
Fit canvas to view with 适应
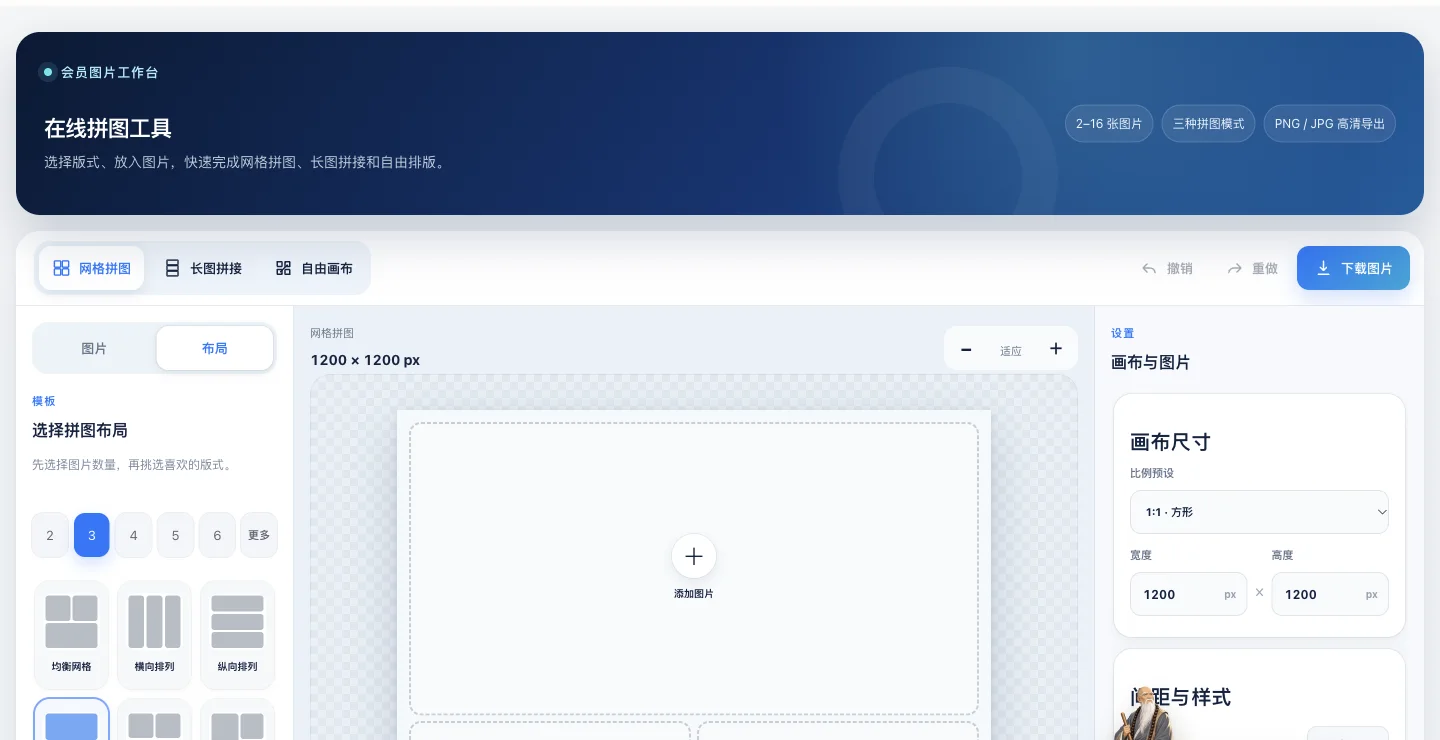[x=1011, y=350]
